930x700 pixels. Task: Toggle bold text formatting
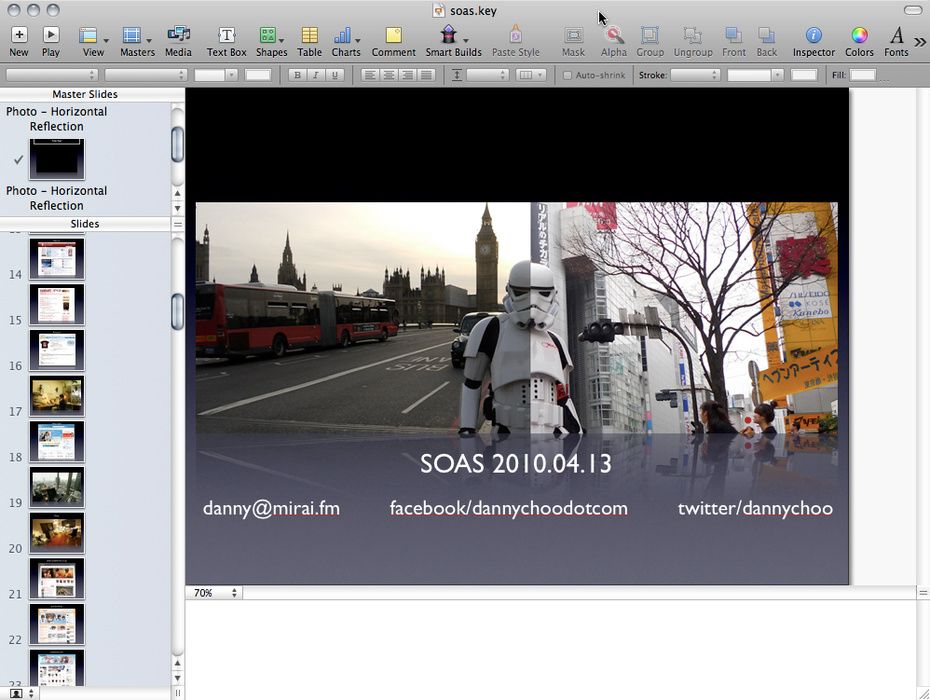click(296, 75)
